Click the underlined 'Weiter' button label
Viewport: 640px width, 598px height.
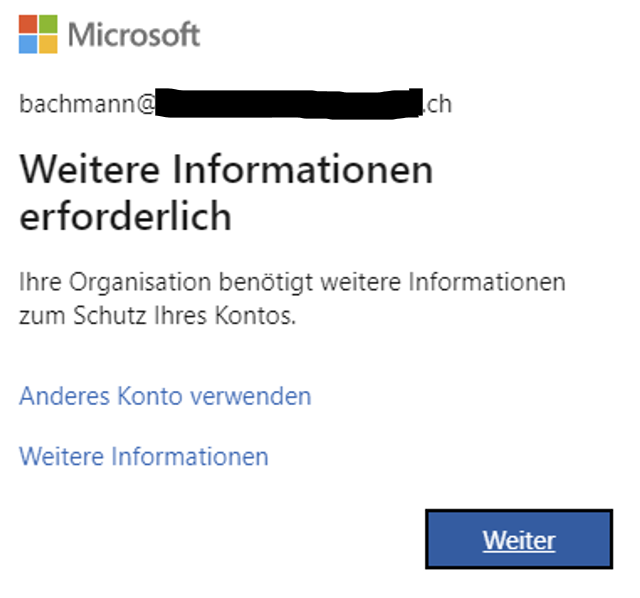[x=519, y=540]
